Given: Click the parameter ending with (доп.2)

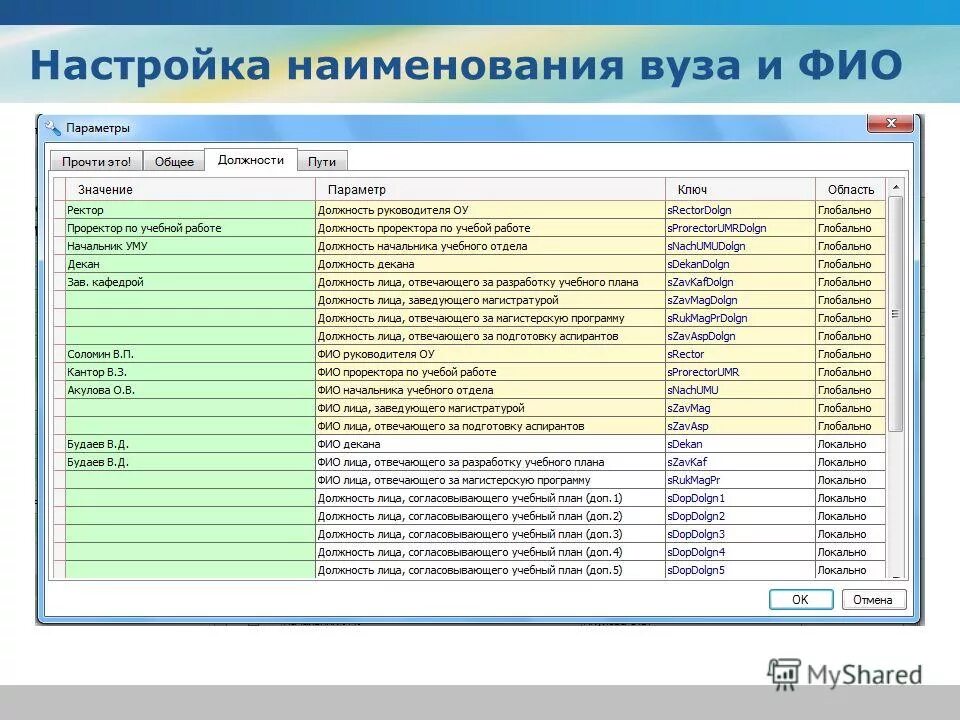Looking at the screenshot, I should (490, 516).
